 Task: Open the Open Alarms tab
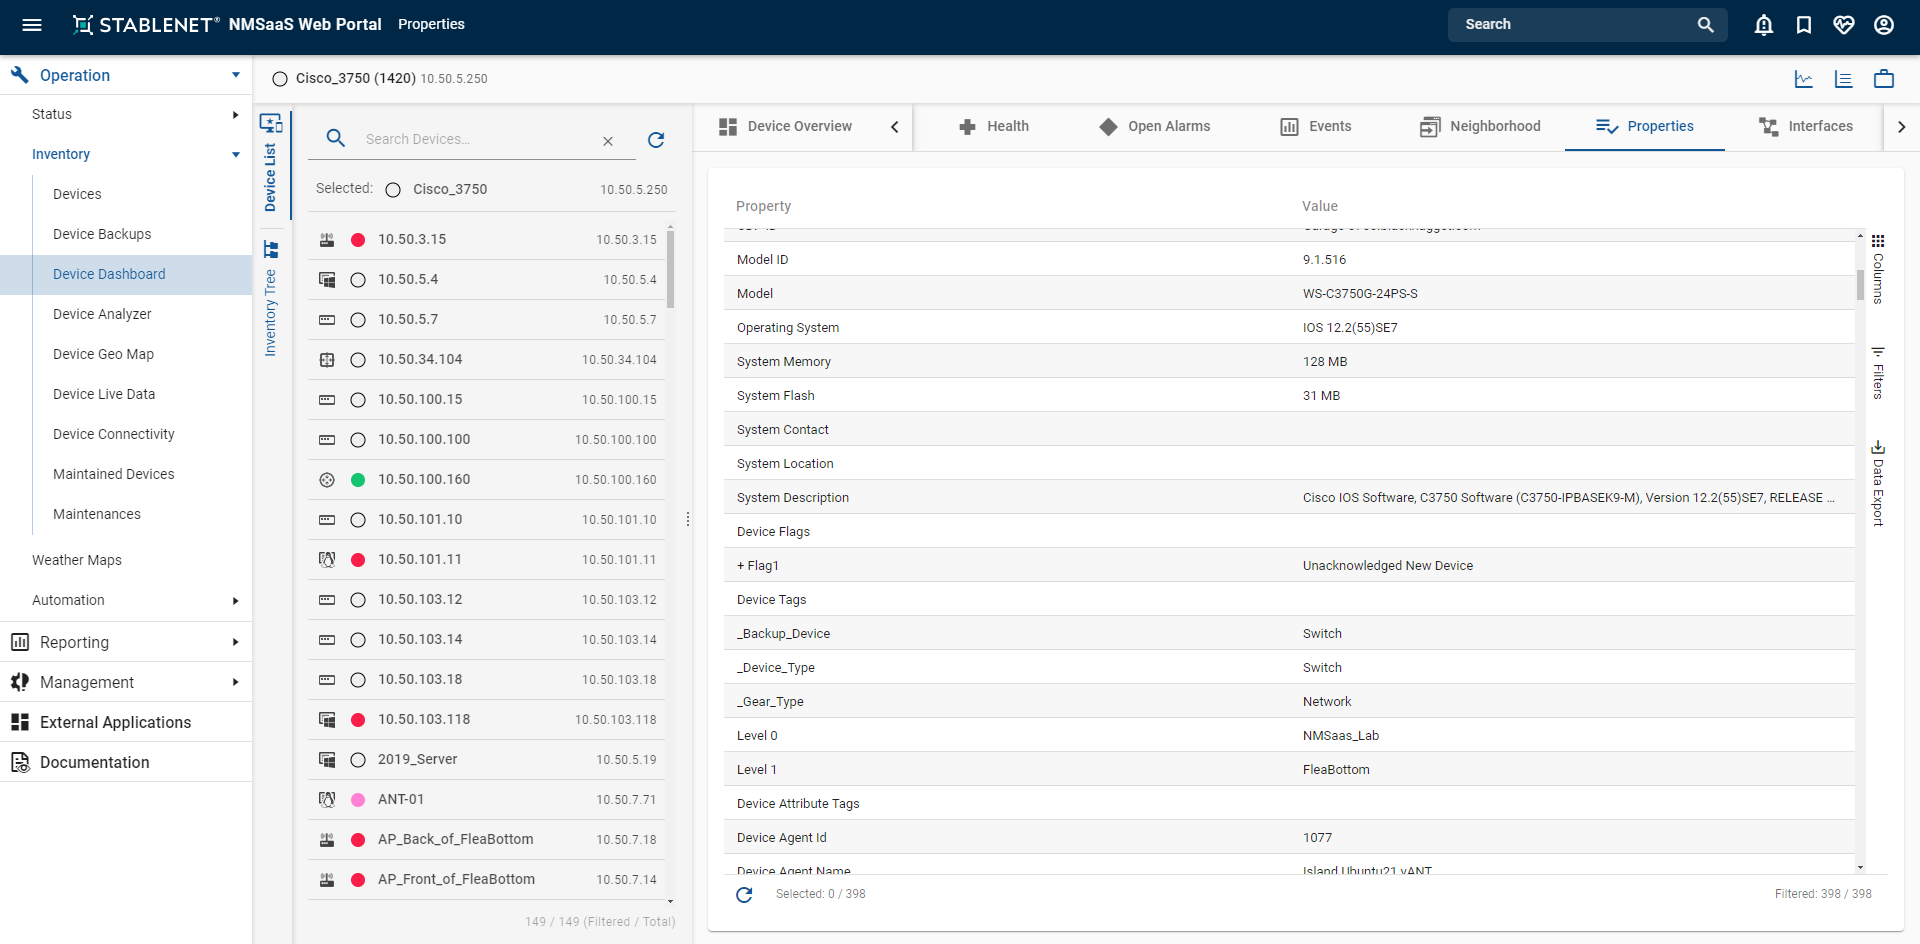pos(1155,127)
